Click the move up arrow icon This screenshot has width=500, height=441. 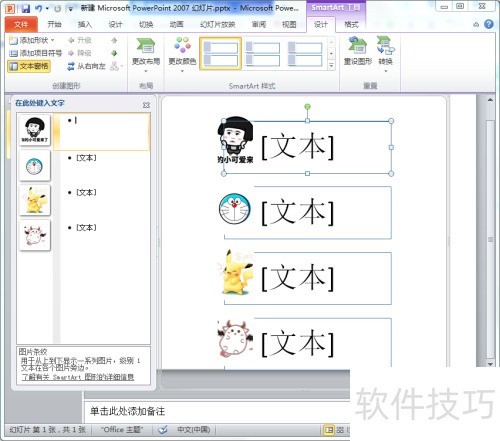[114, 40]
